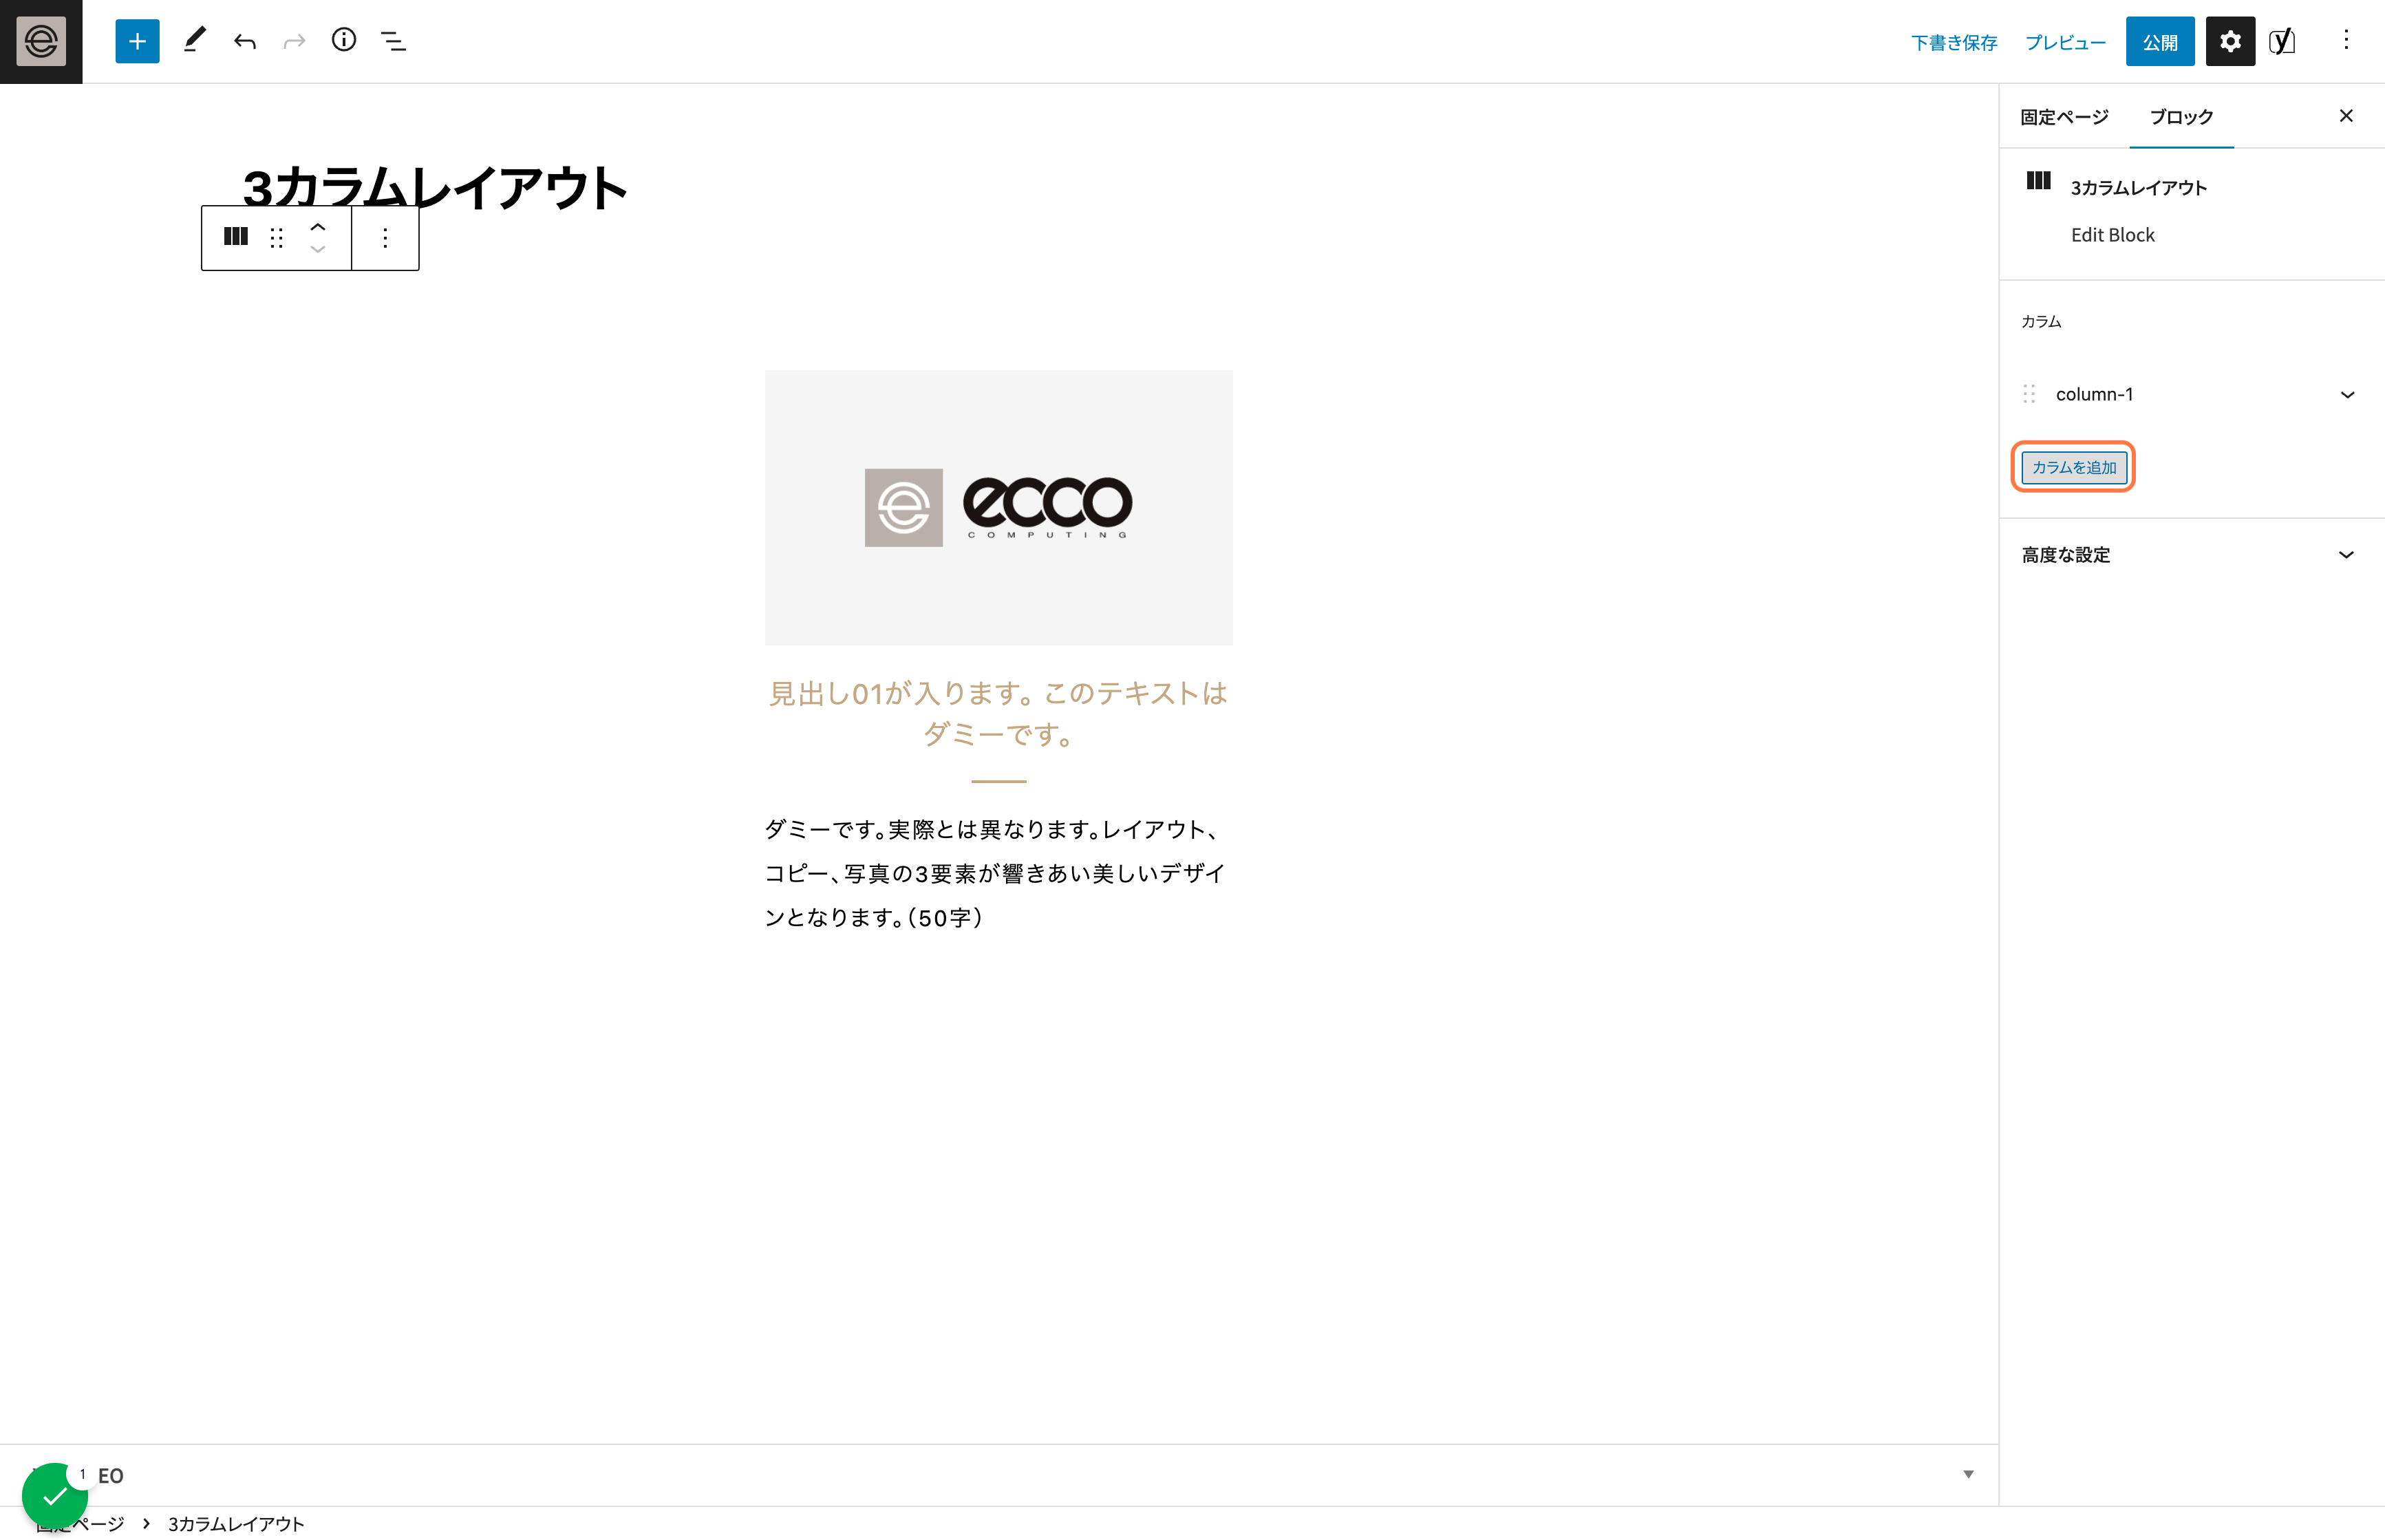2385x1540 pixels.
Task: Expand the column-1 row chevron
Action: click(2347, 395)
